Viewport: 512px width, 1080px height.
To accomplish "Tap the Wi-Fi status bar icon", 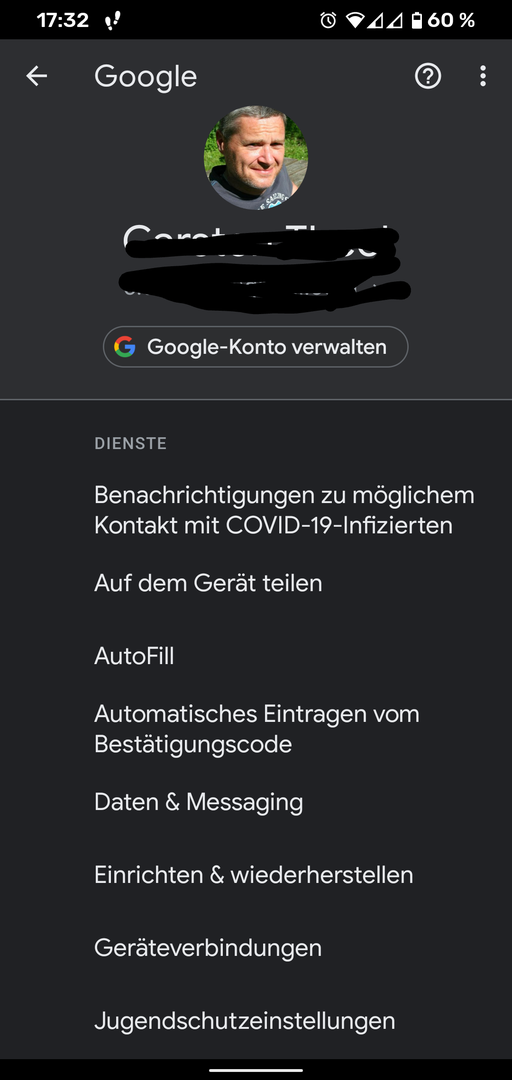I will pyautogui.click(x=355, y=21).
